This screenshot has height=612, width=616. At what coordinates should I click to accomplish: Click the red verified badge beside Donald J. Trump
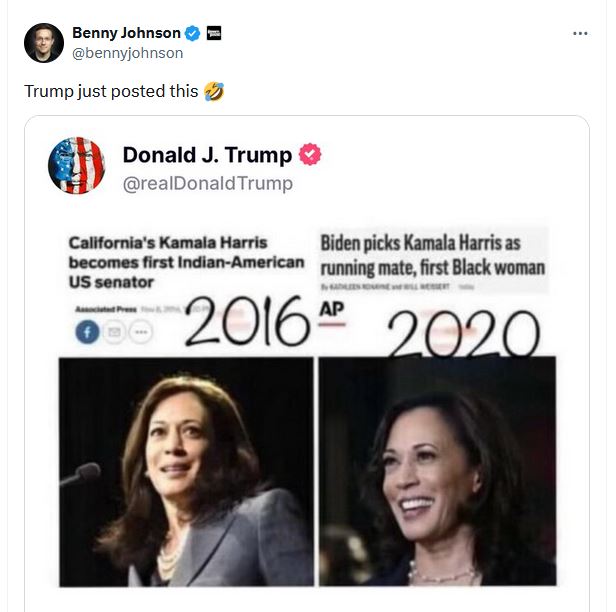tap(310, 155)
